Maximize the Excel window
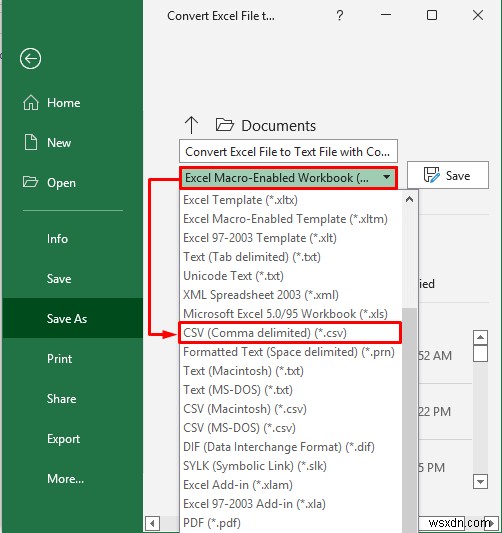This screenshot has height=533, width=502. click(432, 15)
